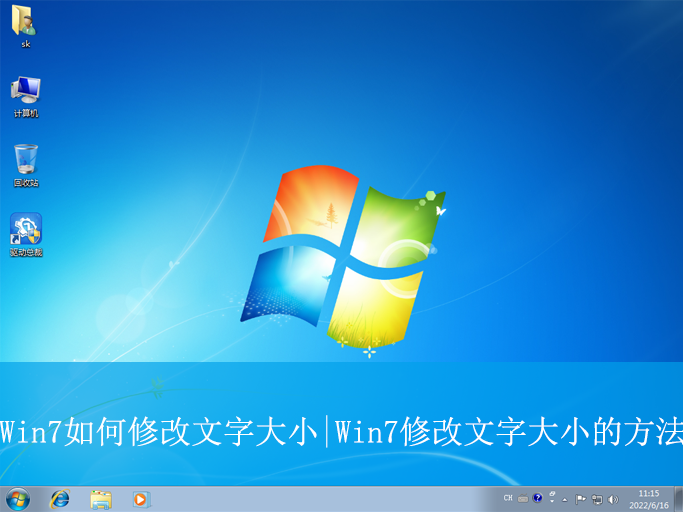Launch Windows Media Player from the taskbar
Image resolution: width=683 pixels, height=512 pixels.
pos(140,498)
